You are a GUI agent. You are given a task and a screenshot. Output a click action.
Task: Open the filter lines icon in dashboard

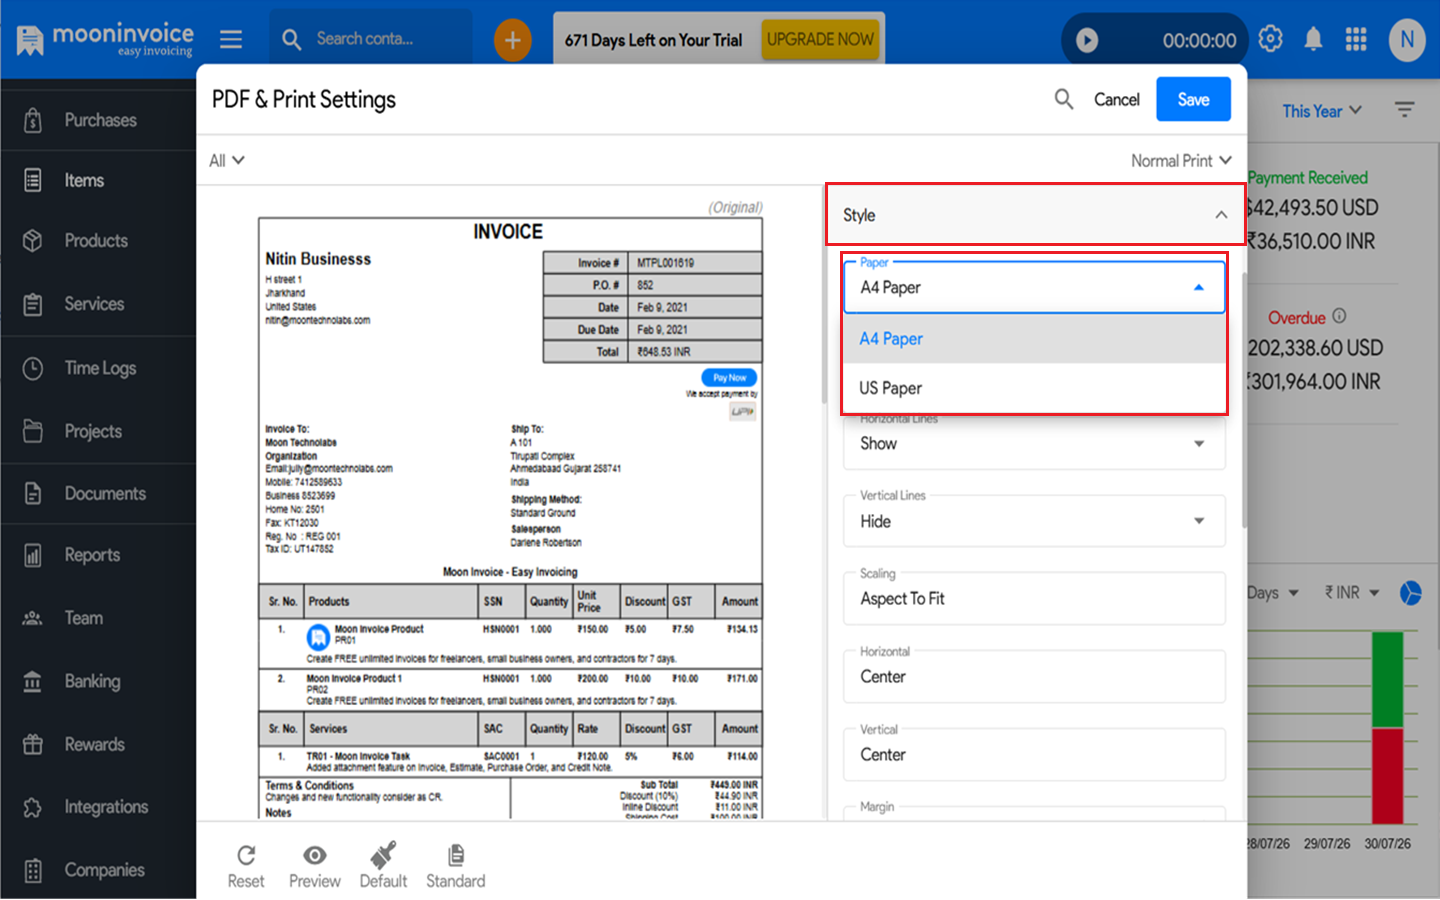click(1405, 110)
